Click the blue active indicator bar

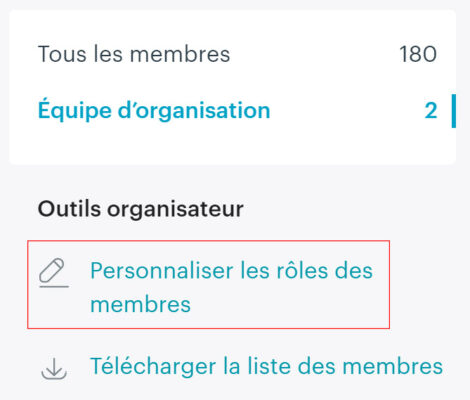[x=454, y=111]
